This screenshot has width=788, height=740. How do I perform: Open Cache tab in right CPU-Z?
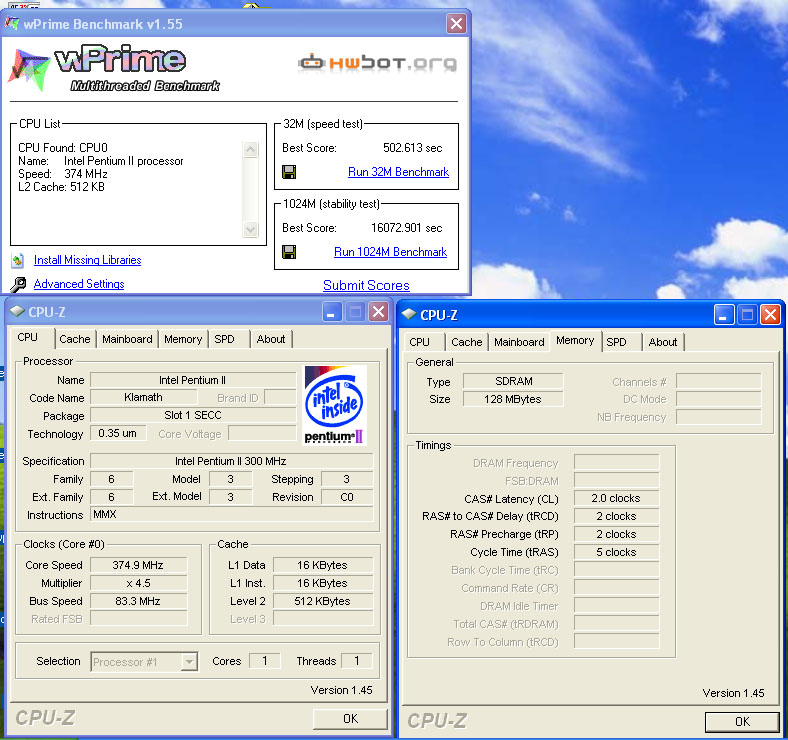click(467, 342)
